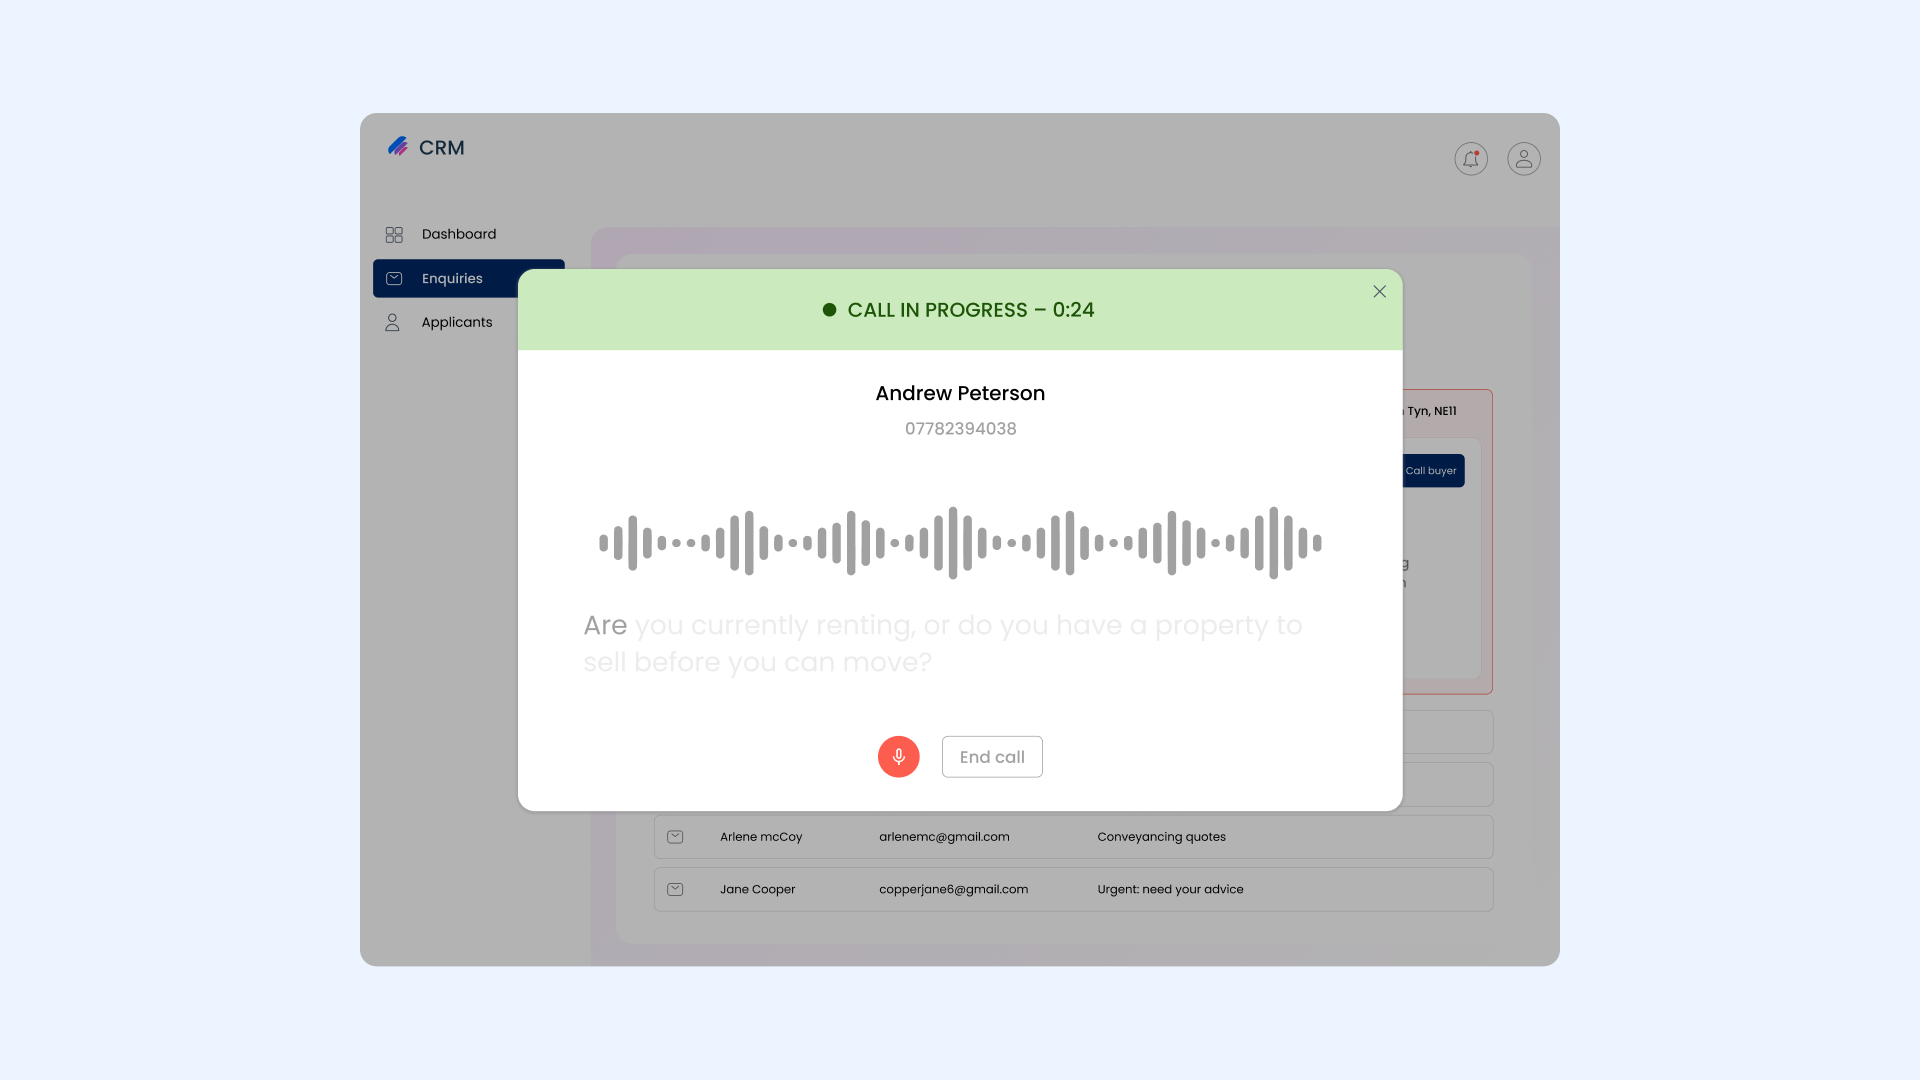1920x1080 pixels.
Task: Open the notifications bell icon
Action: click(1470, 159)
